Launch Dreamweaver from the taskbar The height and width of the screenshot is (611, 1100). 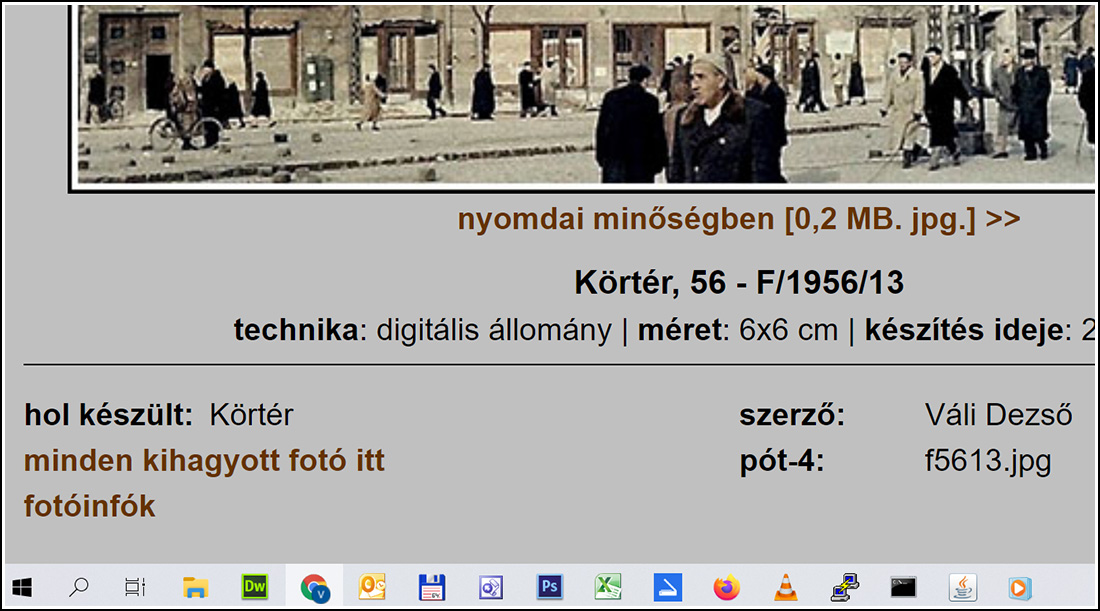[254, 587]
